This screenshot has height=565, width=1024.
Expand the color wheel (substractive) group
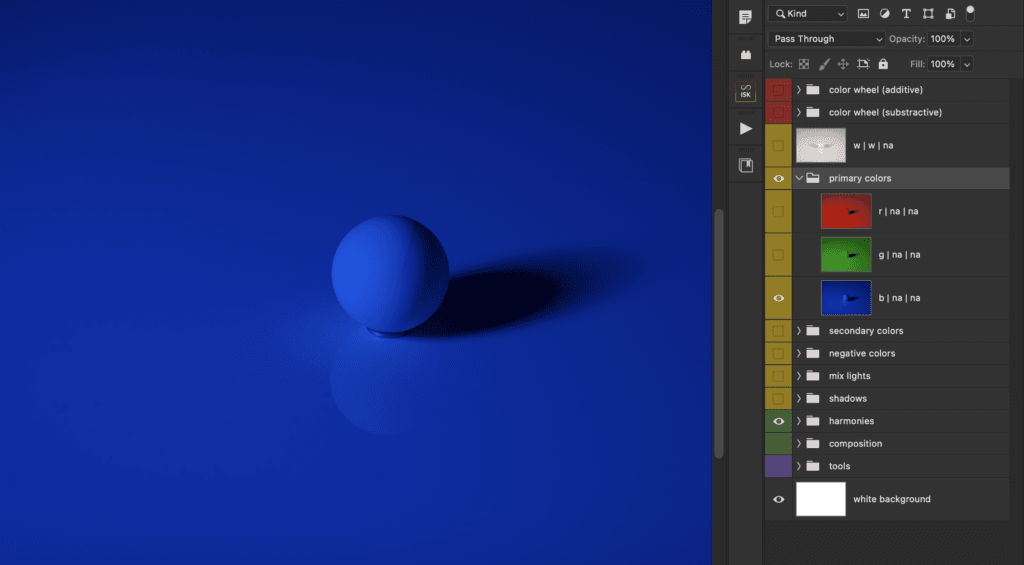point(799,112)
